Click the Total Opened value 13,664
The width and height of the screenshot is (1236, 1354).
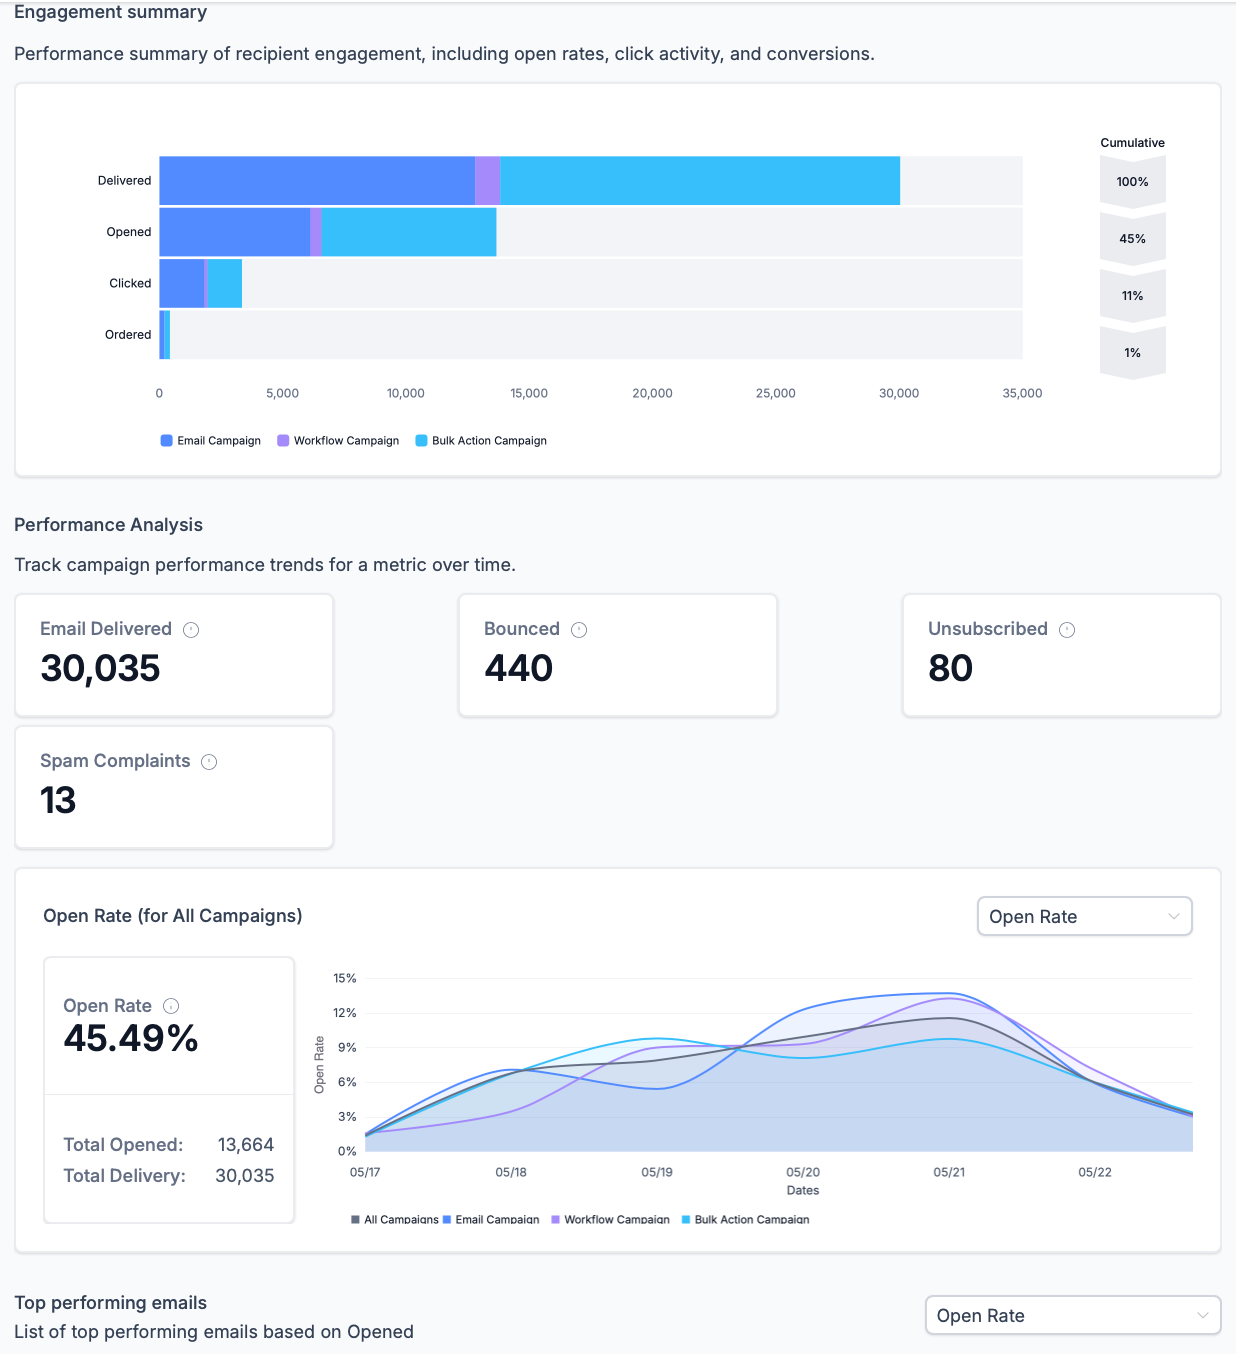pos(246,1145)
